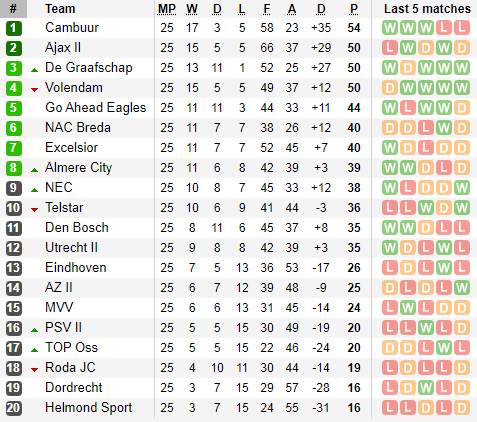Click the W wins column header
Screen dimensions: 477x422
tap(192, 9)
